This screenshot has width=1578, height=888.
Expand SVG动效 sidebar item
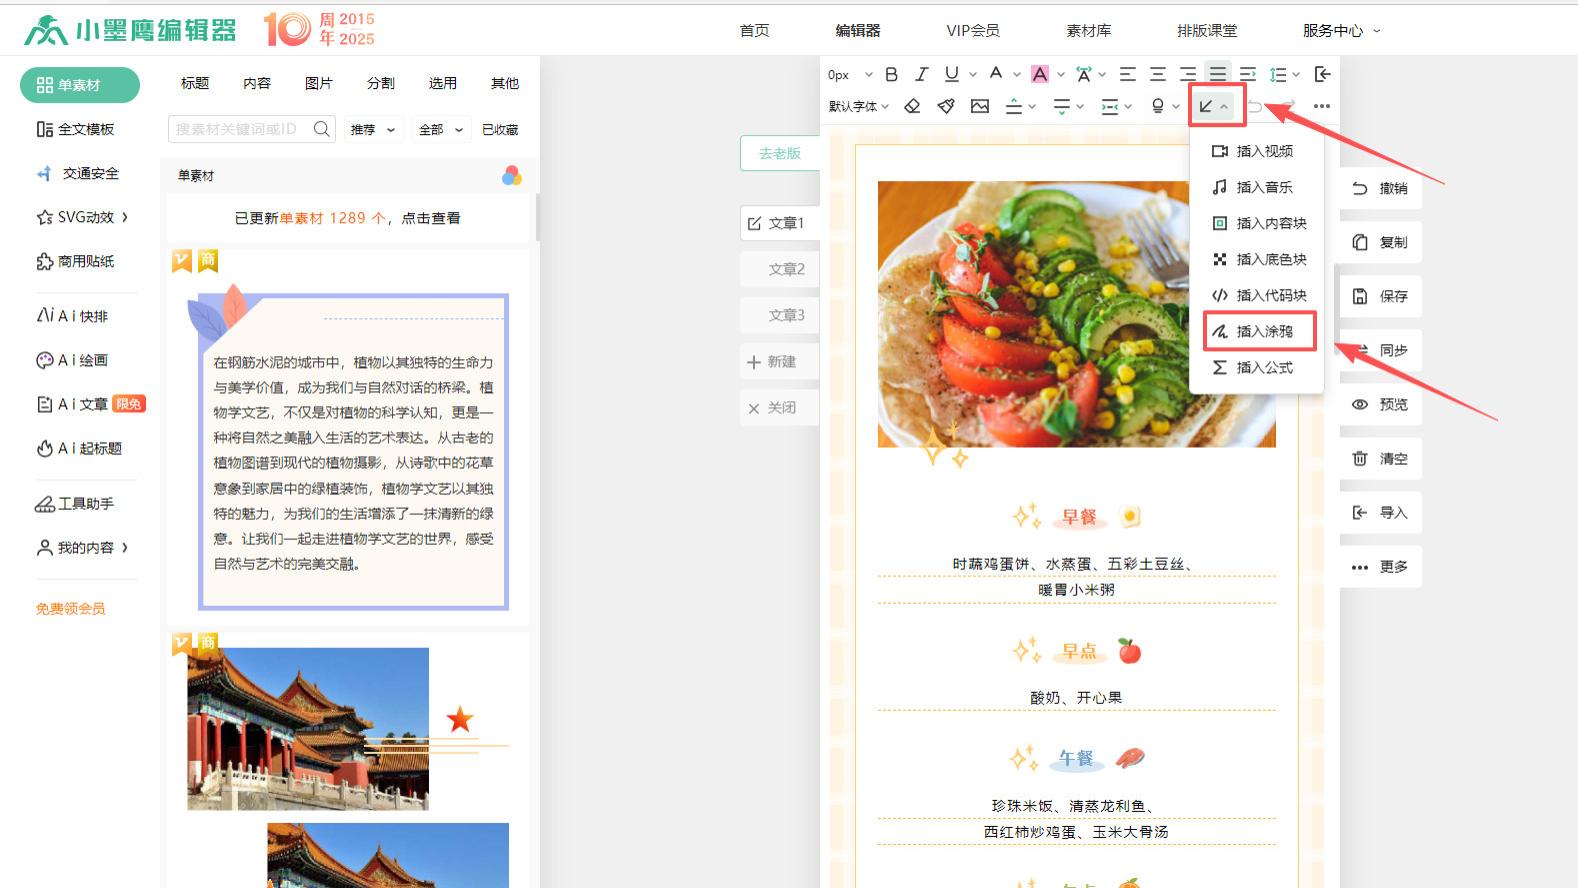click(x=83, y=217)
